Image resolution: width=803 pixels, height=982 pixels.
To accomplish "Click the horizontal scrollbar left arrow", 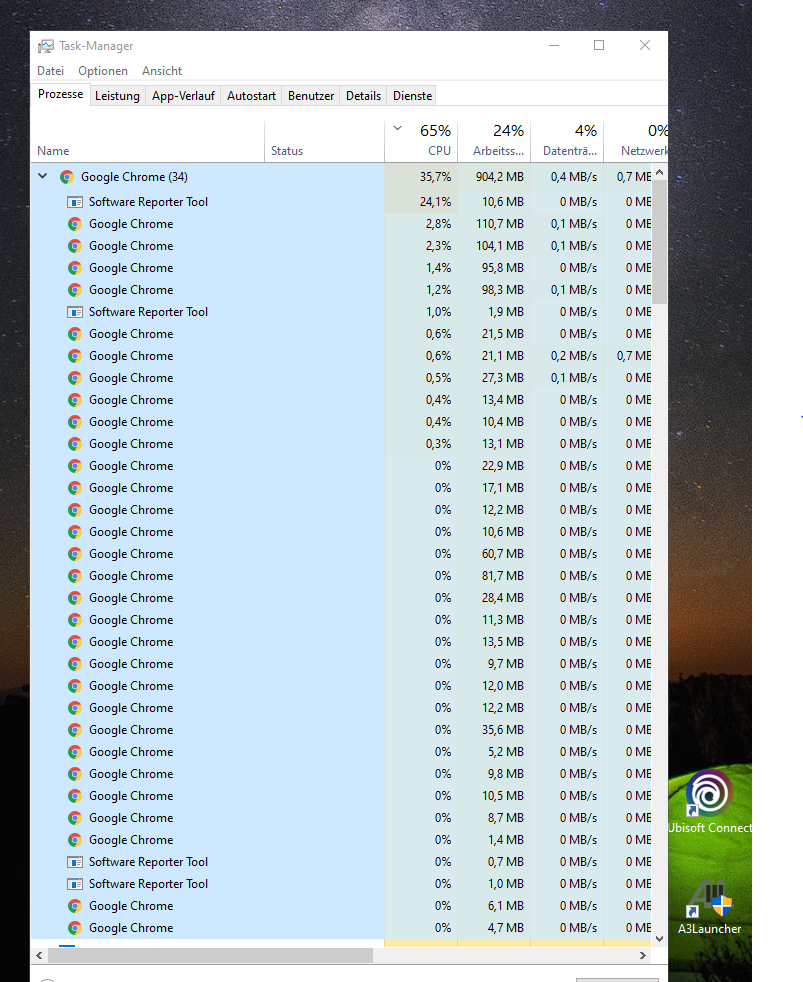I will point(39,955).
